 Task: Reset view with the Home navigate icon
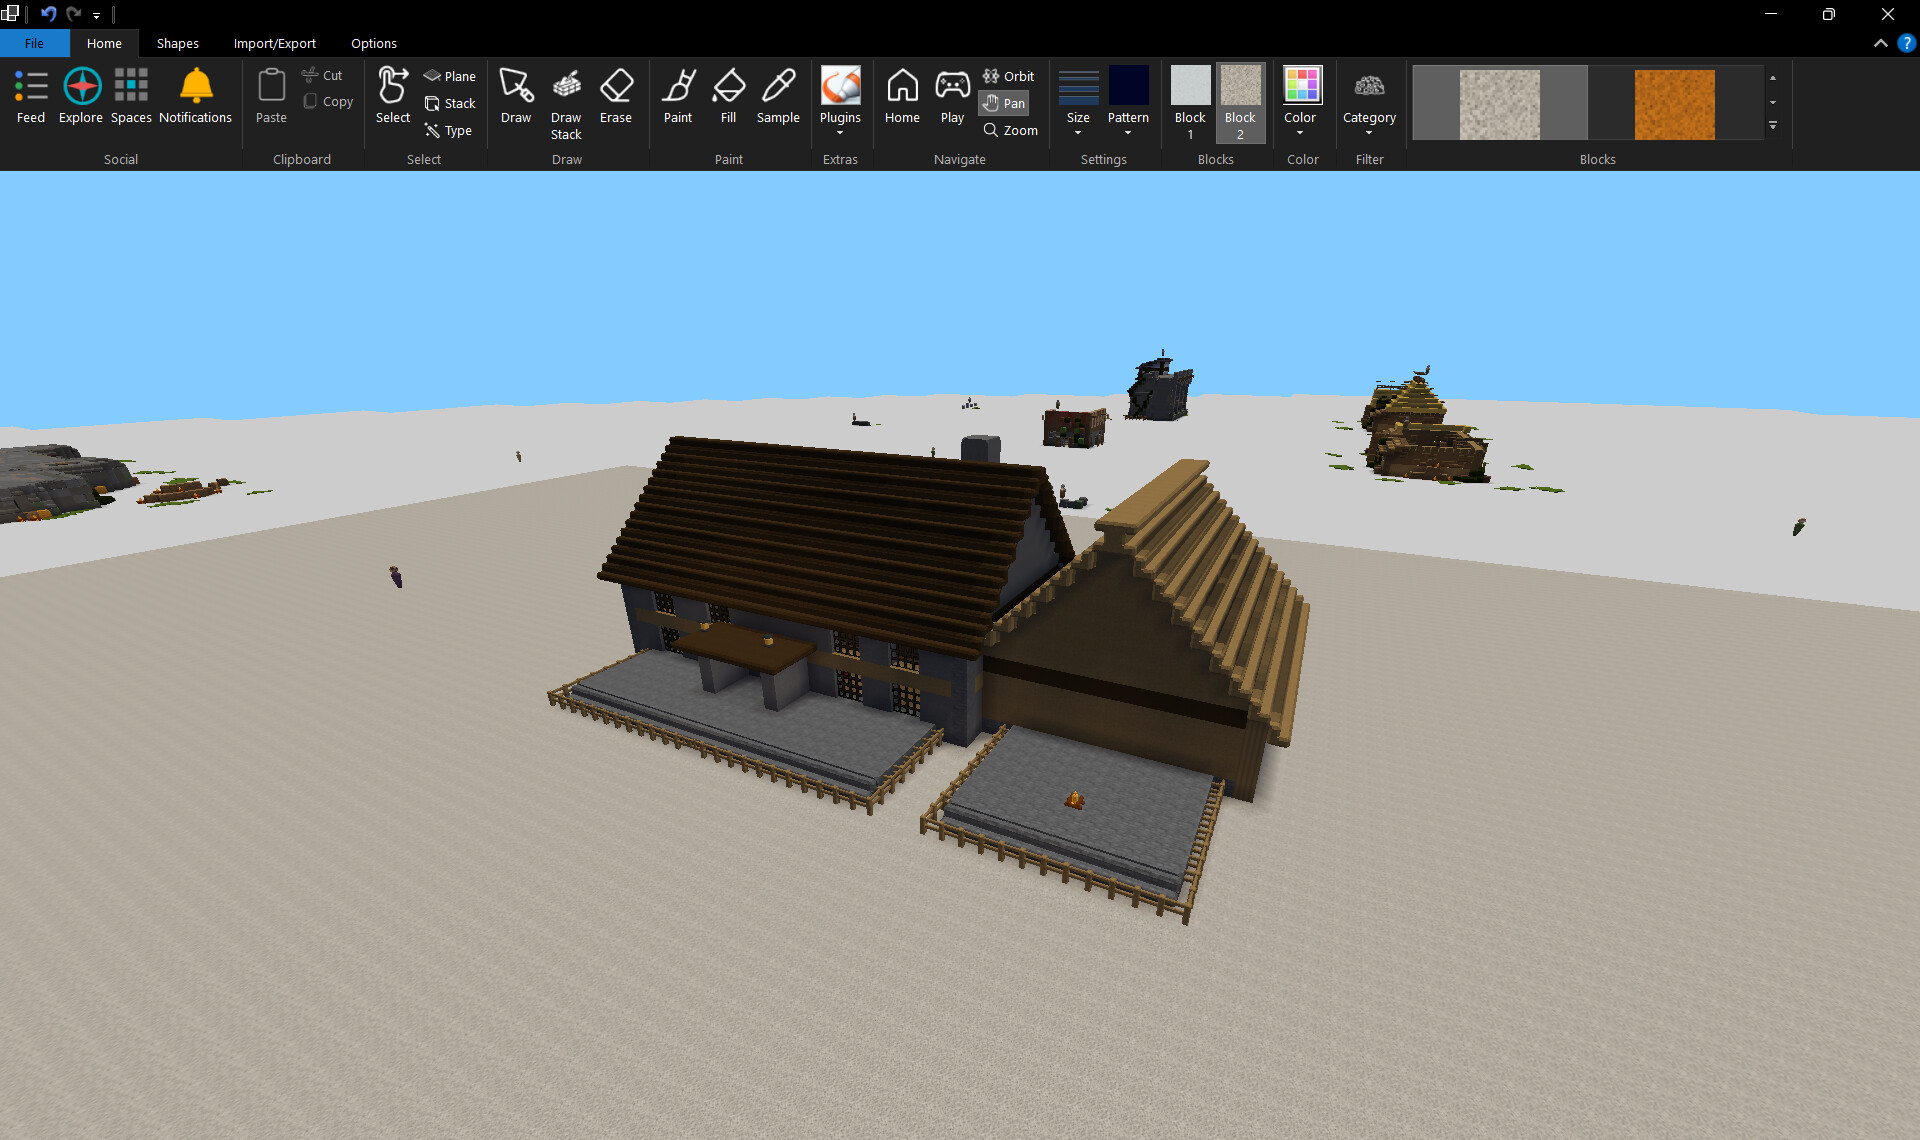[x=902, y=96]
